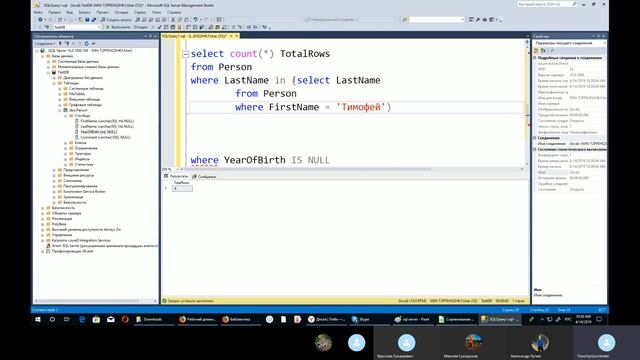
Task: Select the LastName column in tree
Action: 107,126
